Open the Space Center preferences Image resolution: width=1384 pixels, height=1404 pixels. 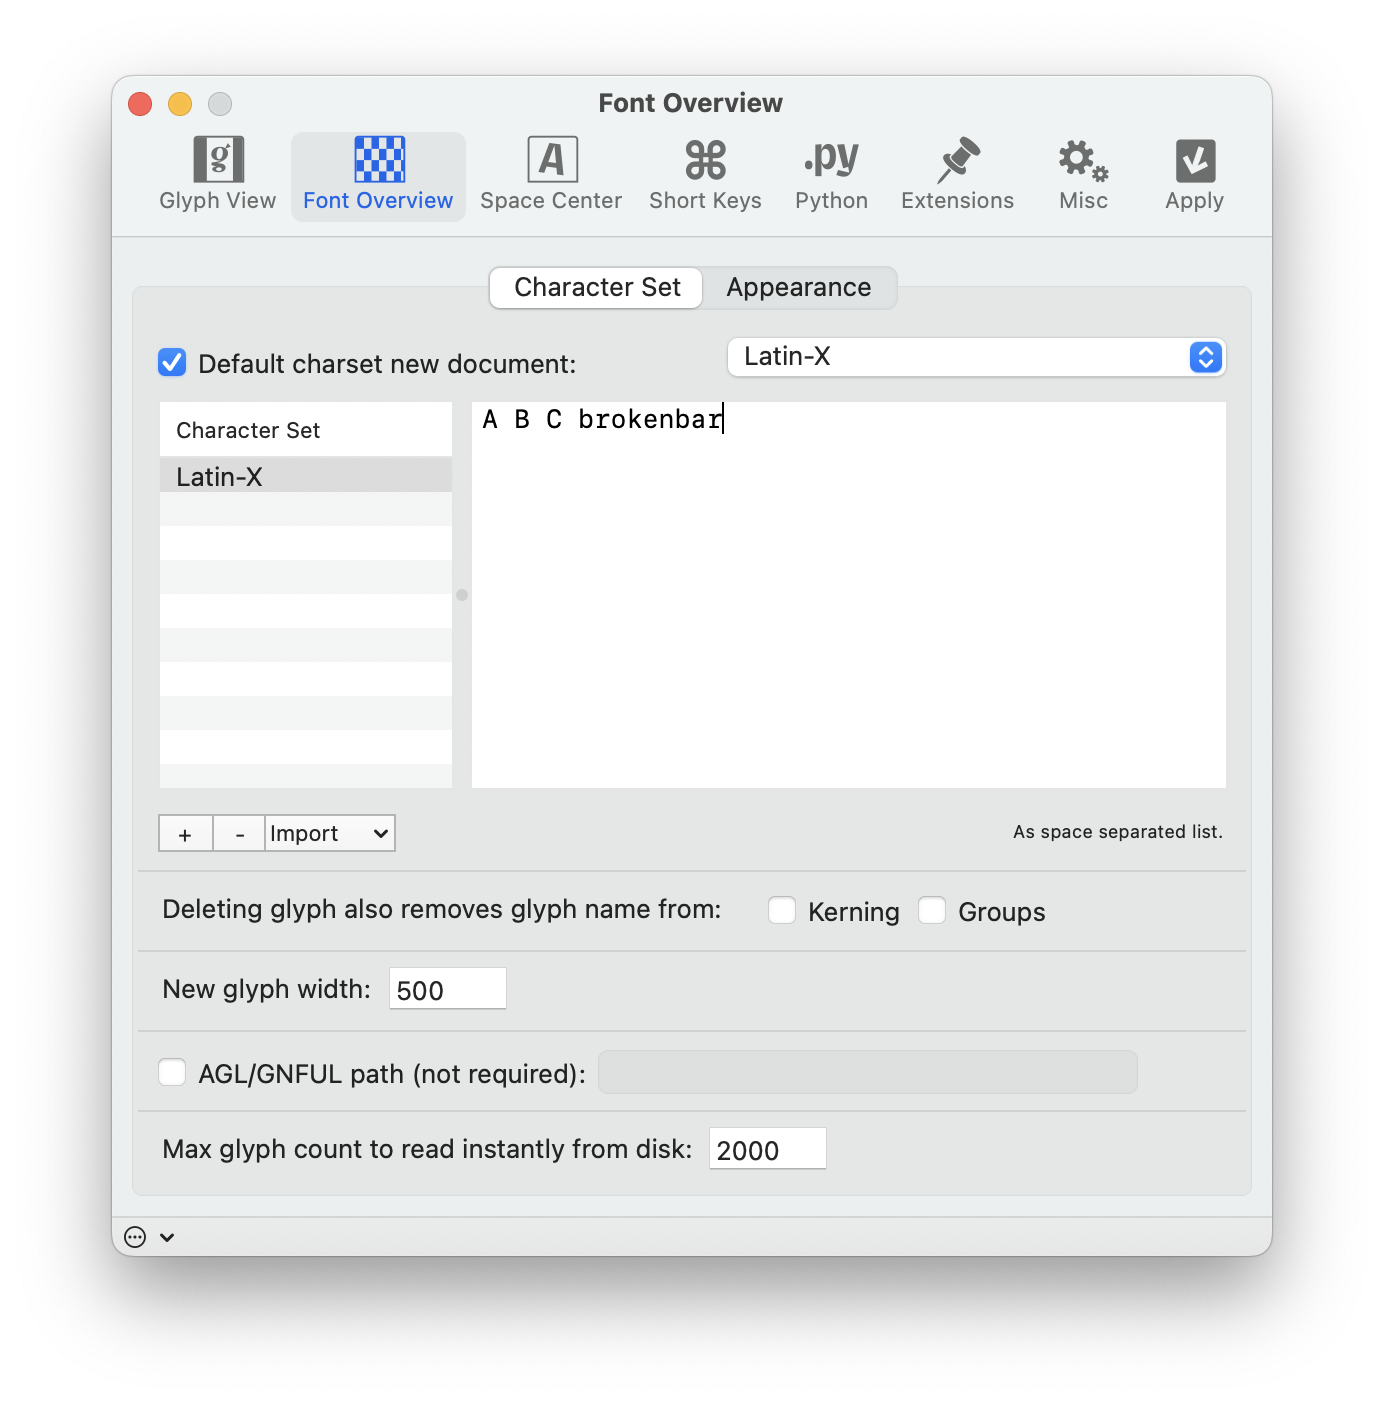coord(551,175)
